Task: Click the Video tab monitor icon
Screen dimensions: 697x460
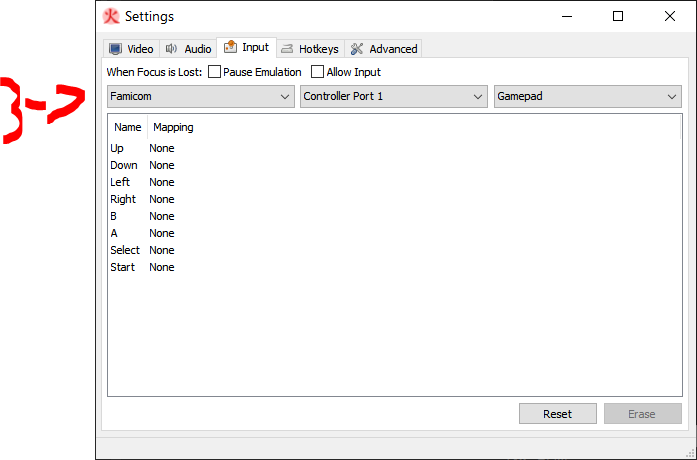Action: (x=116, y=49)
